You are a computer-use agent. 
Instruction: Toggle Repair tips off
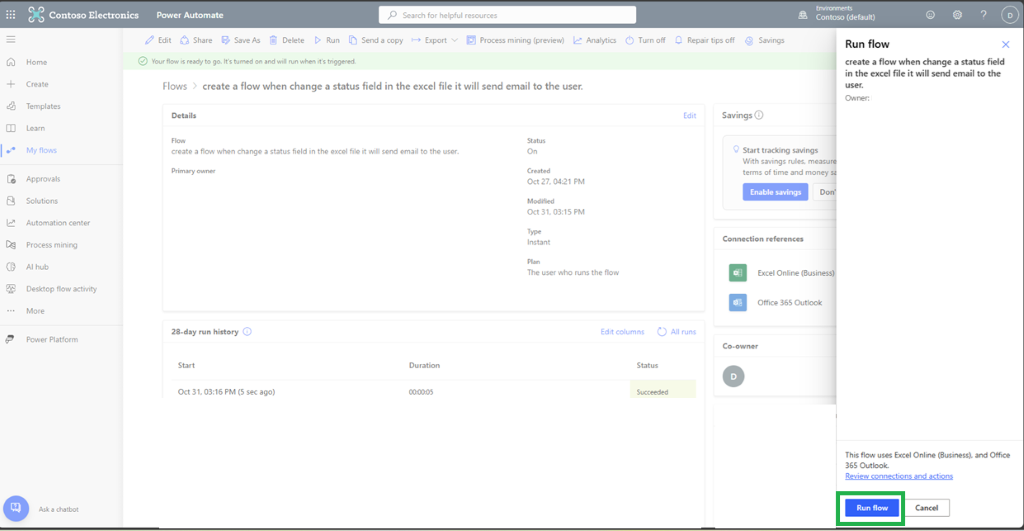coord(704,40)
